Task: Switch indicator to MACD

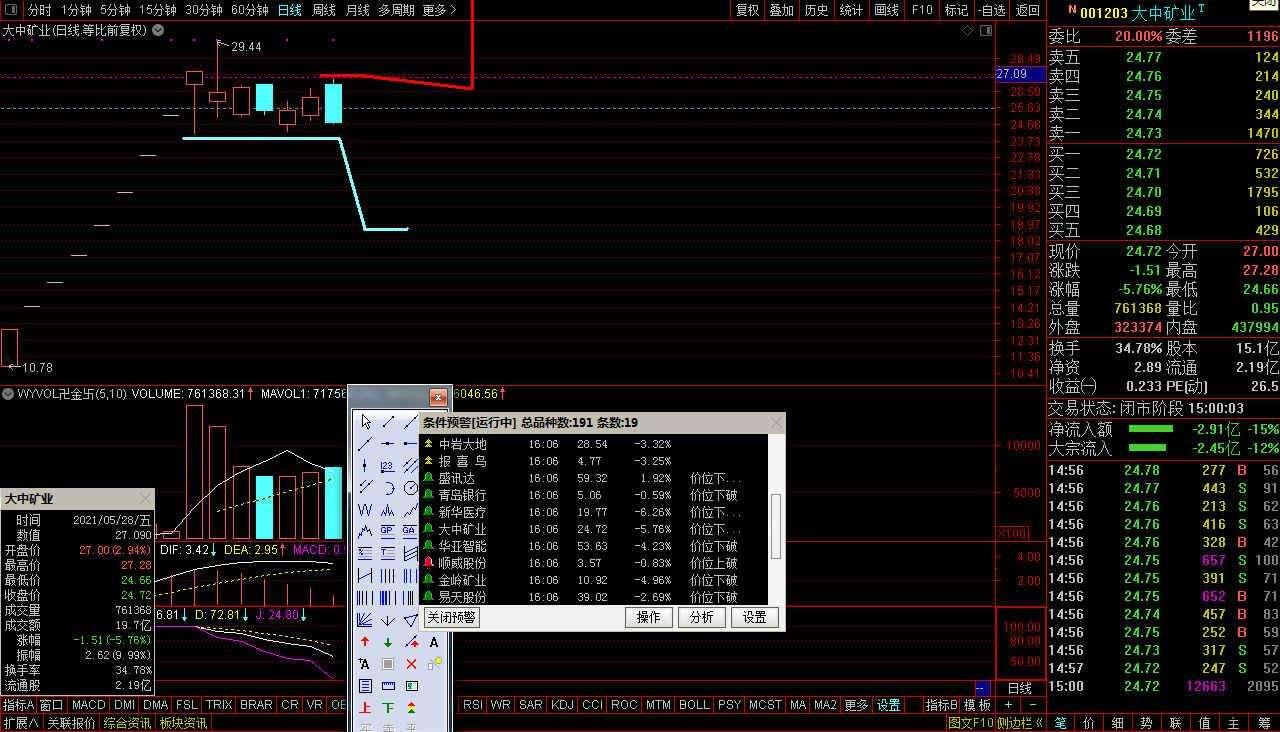Action: click(88, 705)
